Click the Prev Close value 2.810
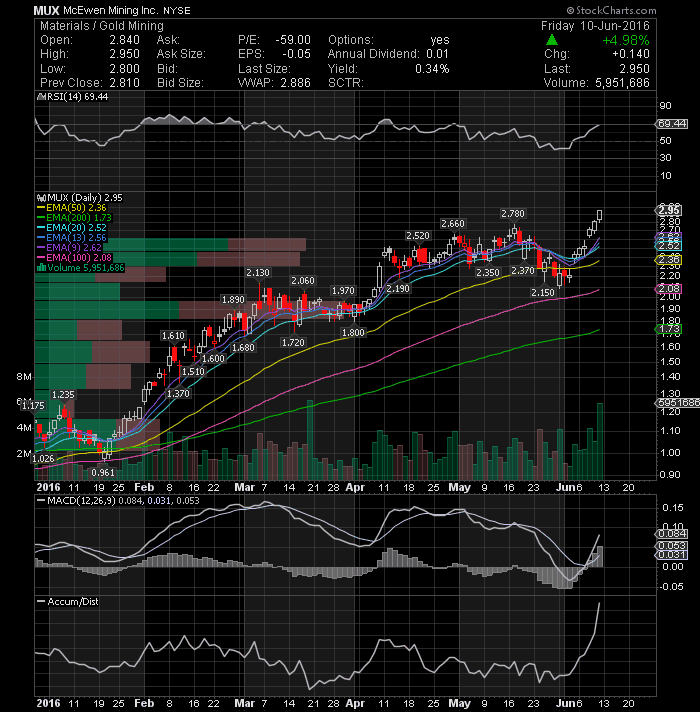700x712 pixels. tap(124, 83)
